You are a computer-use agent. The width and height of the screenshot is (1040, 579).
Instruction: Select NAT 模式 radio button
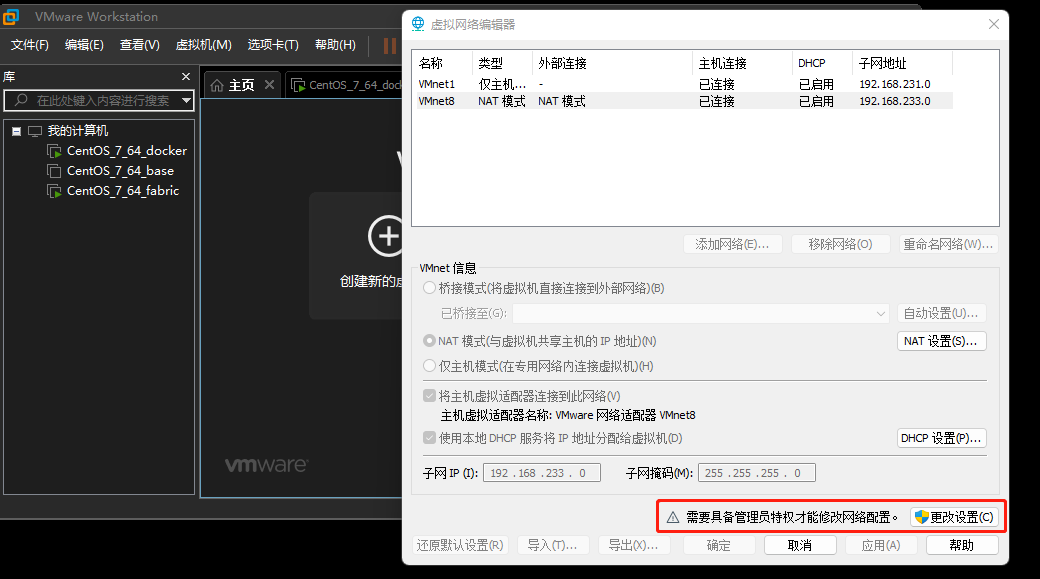[429, 341]
